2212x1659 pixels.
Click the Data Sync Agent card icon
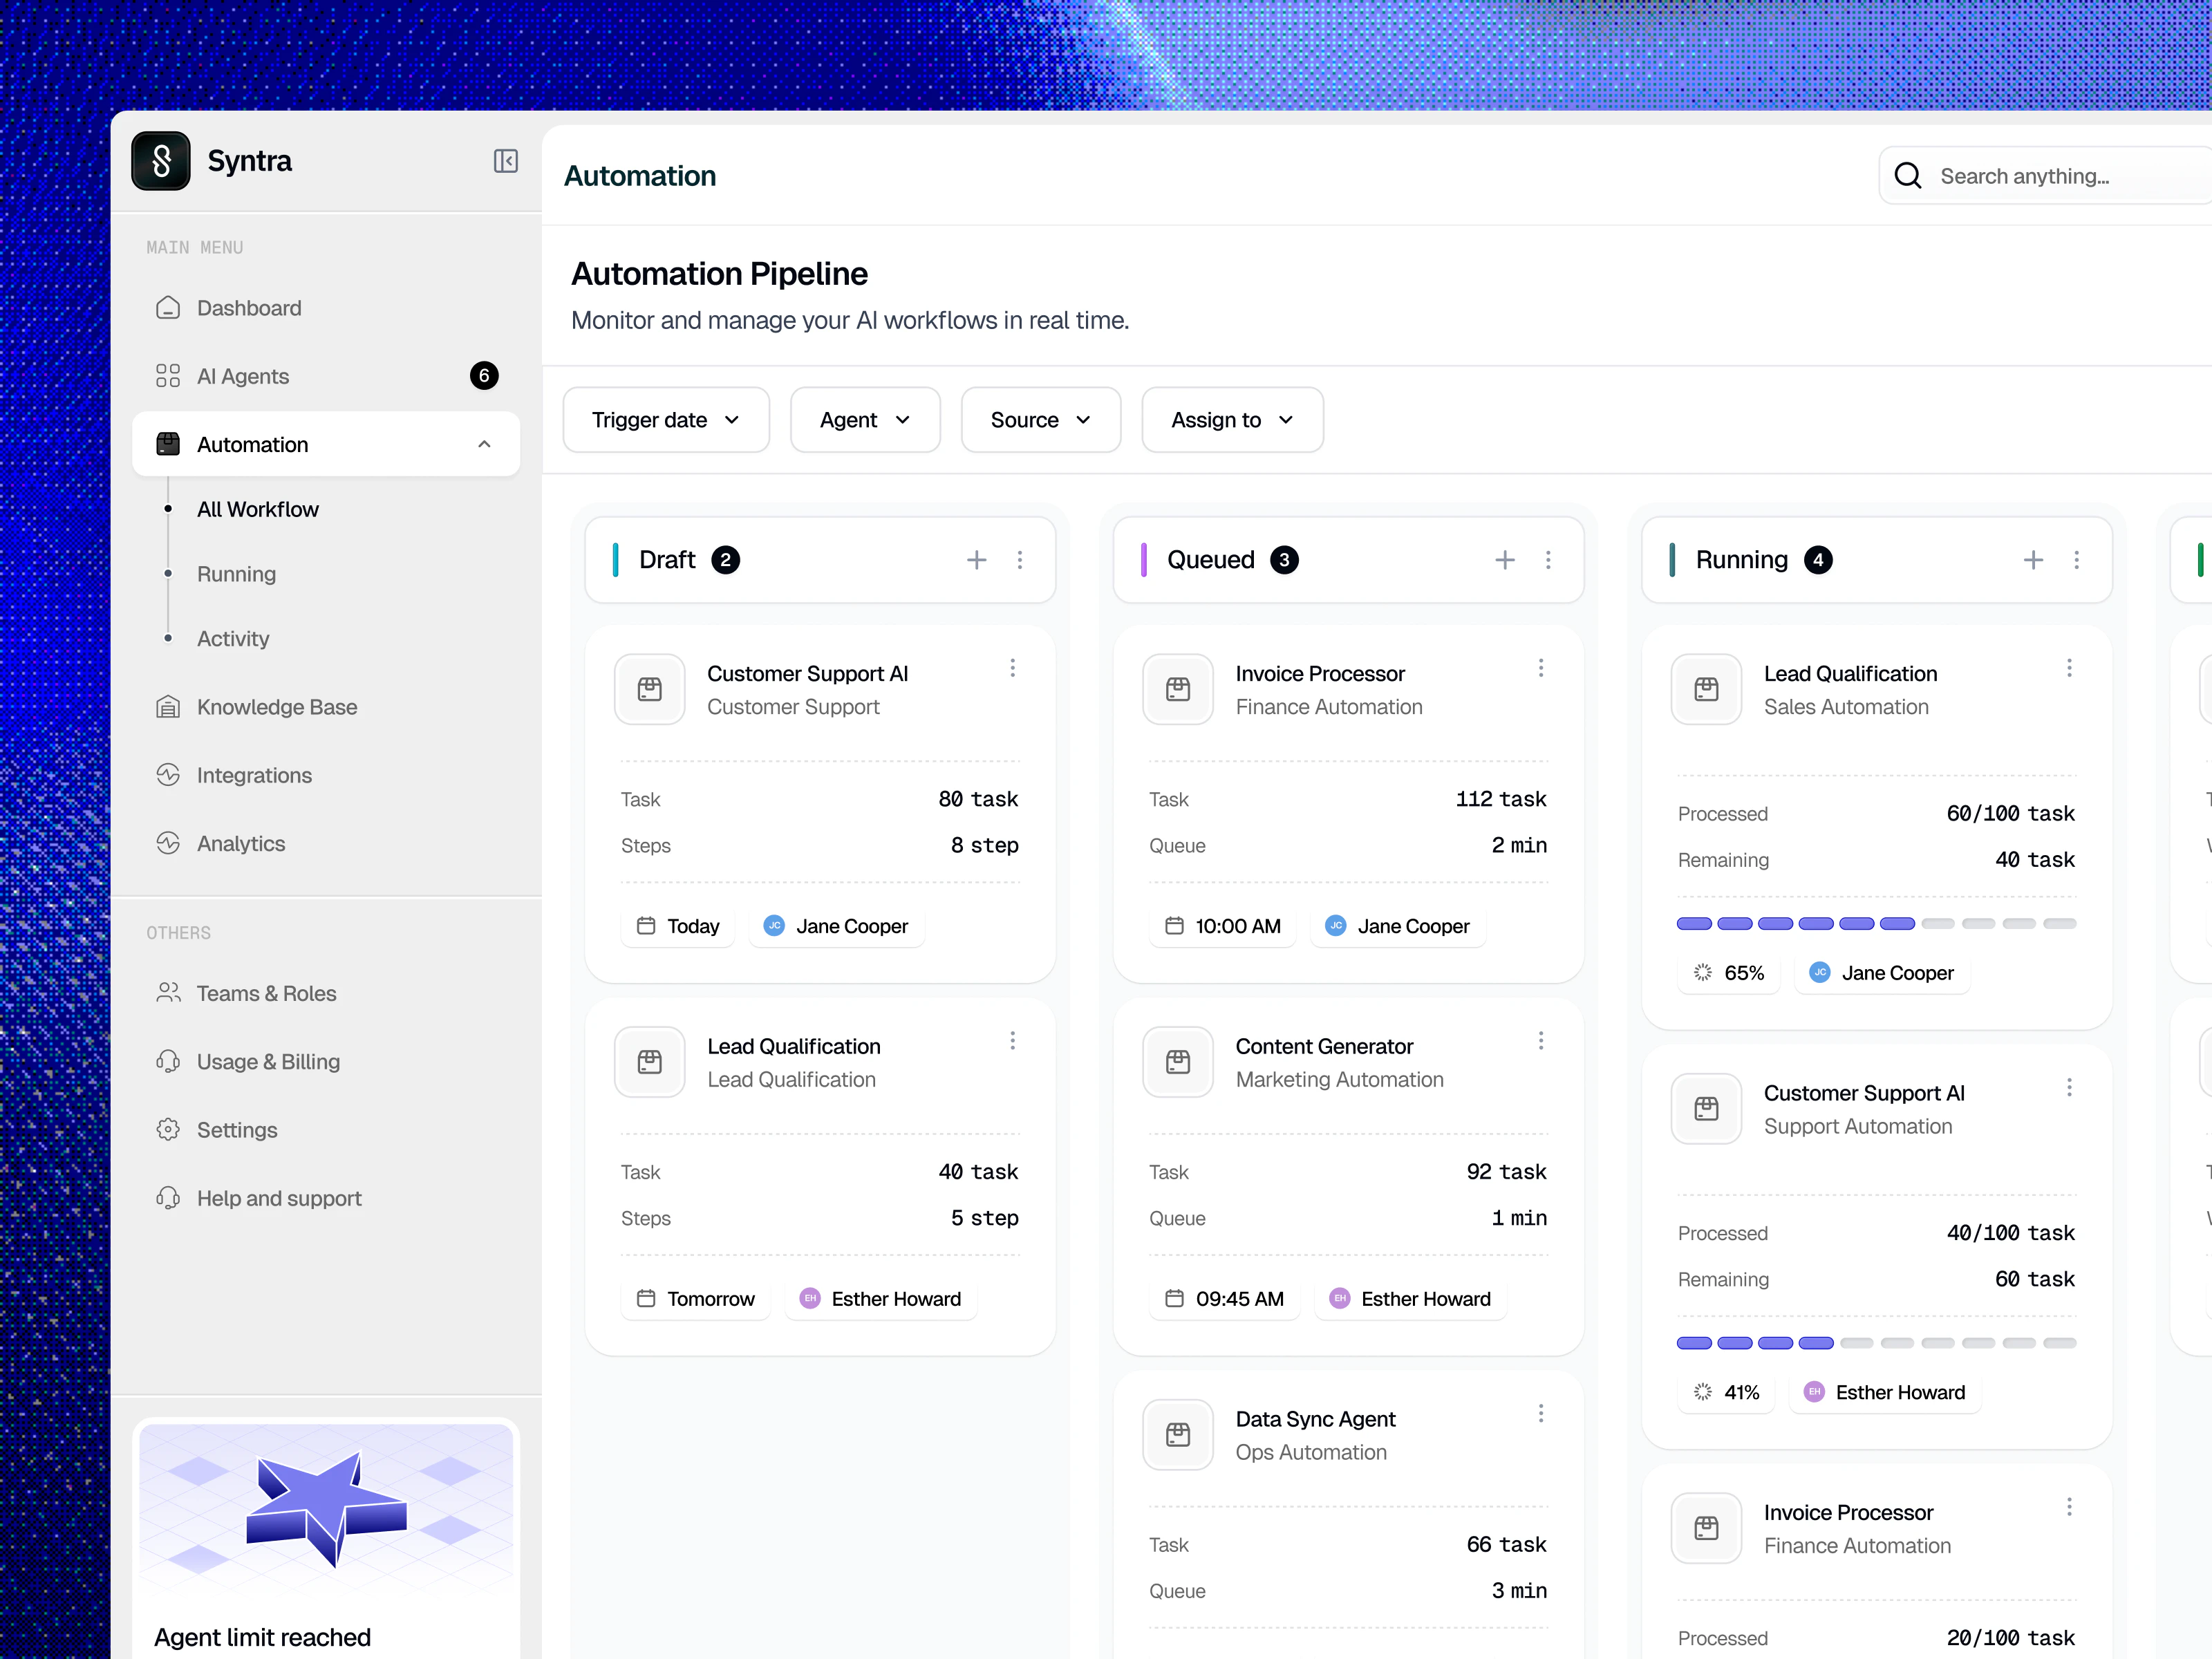(x=1178, y=1435)
